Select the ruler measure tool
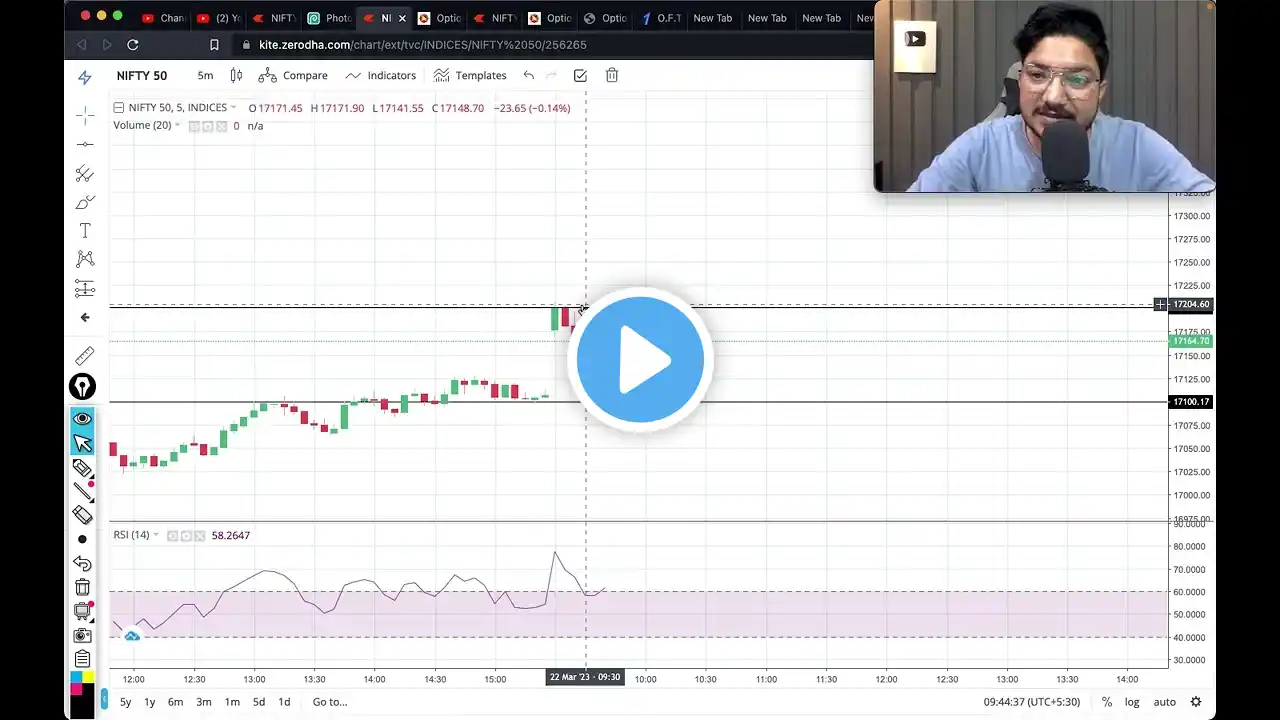 click(x=85, y=356)
